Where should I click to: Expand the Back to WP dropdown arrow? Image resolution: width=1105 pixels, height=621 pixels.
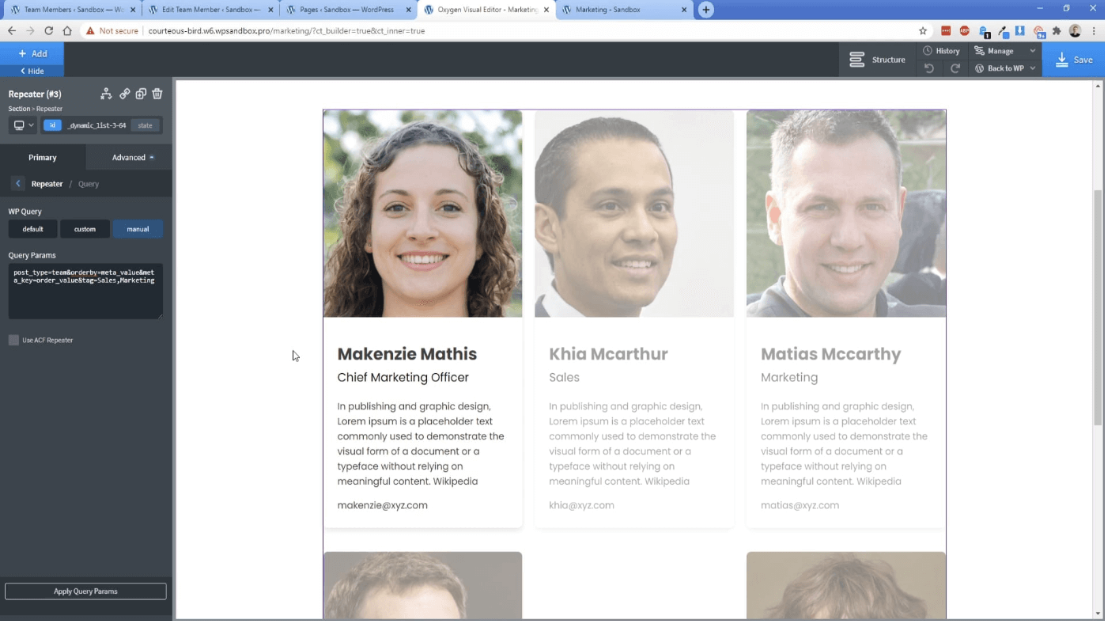1032,68
